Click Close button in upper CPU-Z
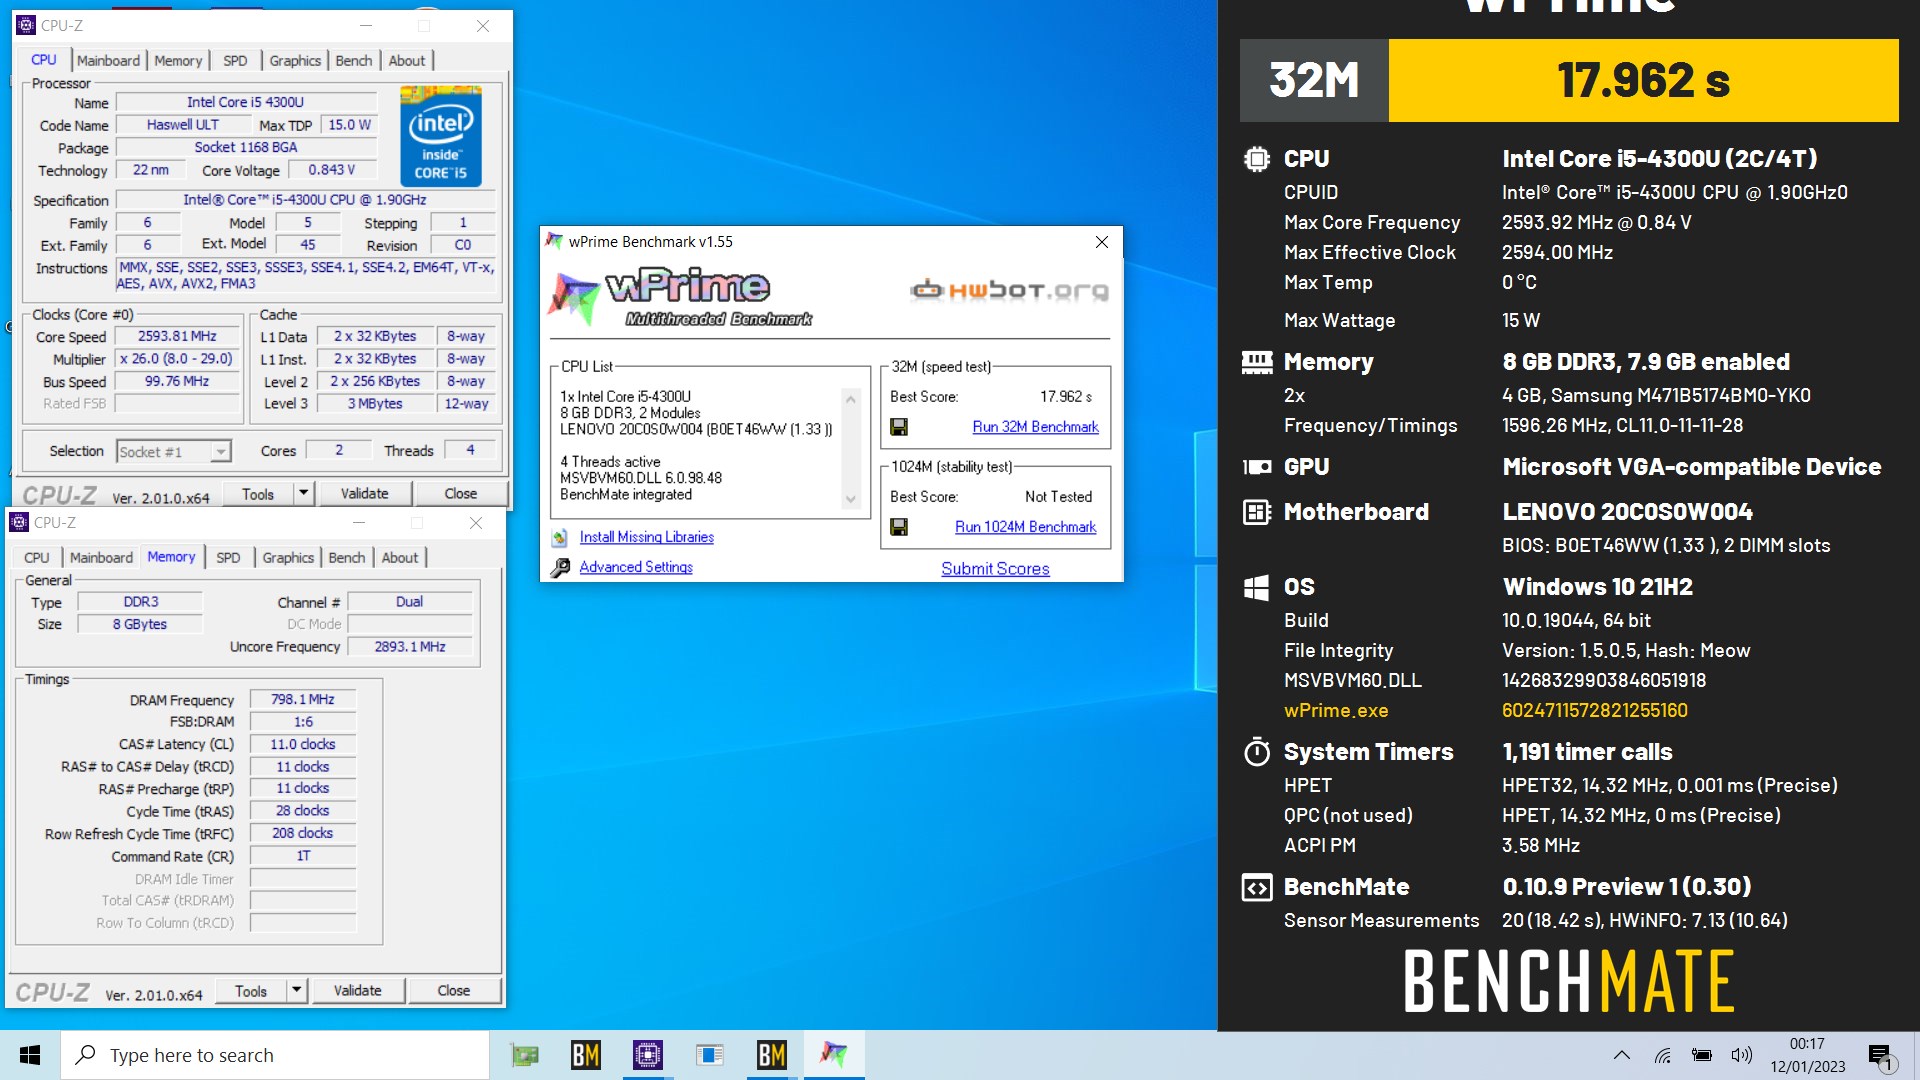The width and height of the screenshot is (1920, 1080). 461,493
